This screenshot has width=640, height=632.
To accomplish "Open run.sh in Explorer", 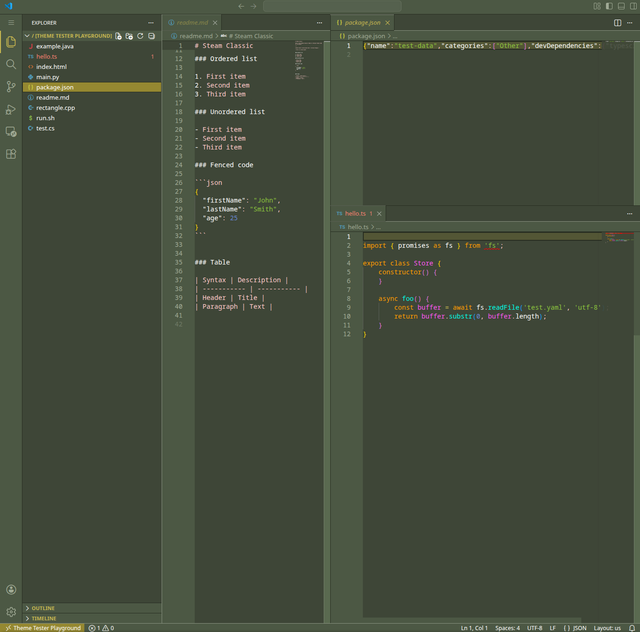I will pos(92,118).
